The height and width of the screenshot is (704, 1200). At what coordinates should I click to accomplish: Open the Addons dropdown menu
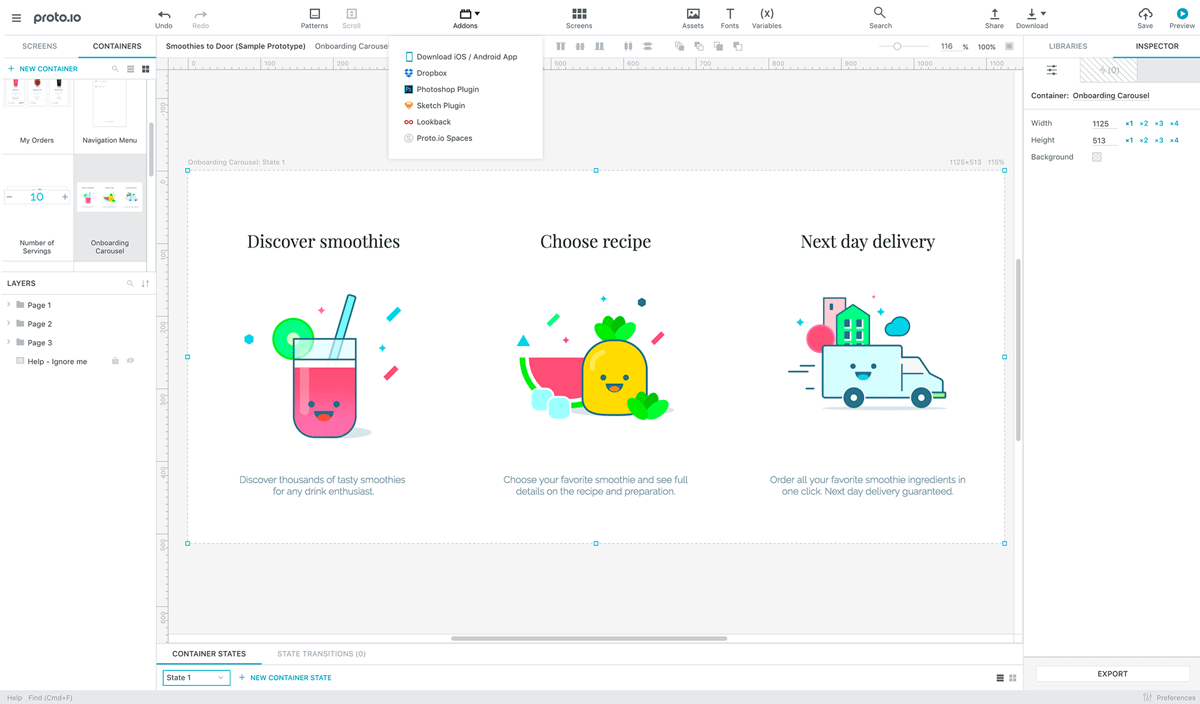465,18
